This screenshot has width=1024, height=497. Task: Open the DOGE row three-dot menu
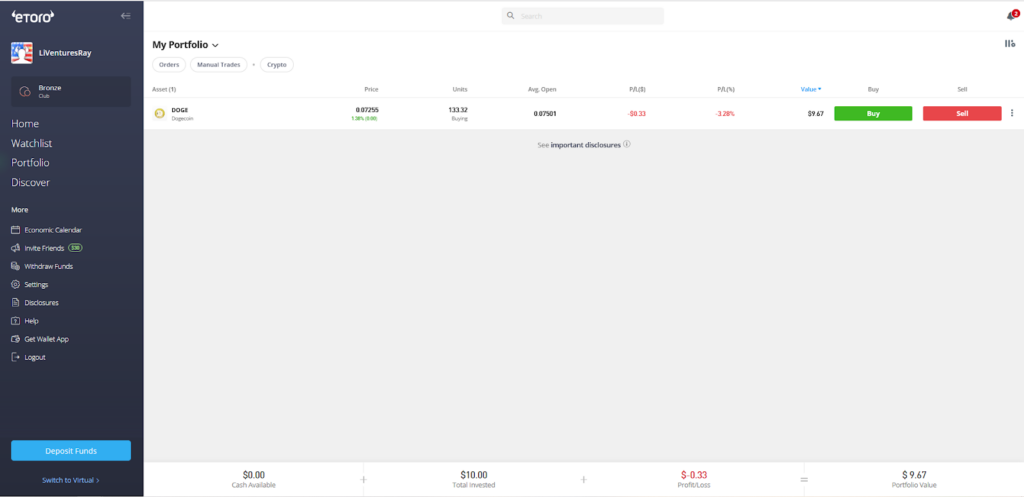tap(1012, 113)
